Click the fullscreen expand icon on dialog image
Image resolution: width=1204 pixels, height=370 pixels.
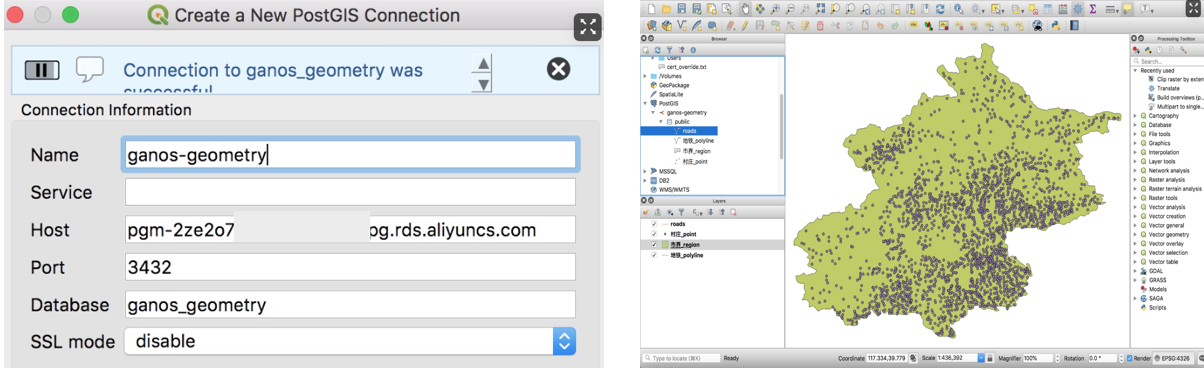pos(588,27)
